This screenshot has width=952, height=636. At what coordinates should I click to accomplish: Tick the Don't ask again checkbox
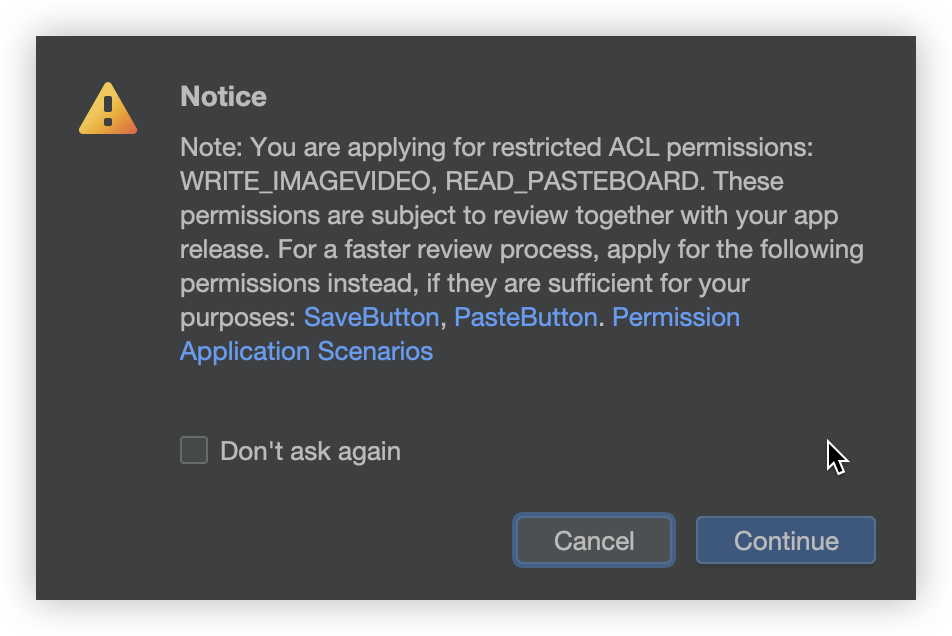tap(194, 451)
